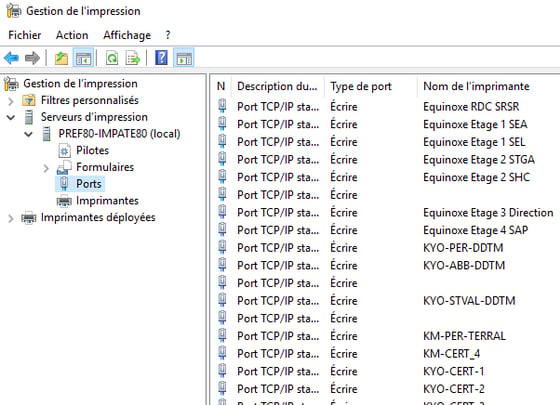Click the port icon for KYO-PER-DDTM row
Screen dimensions: 560x405
click(x=222, y=247)
